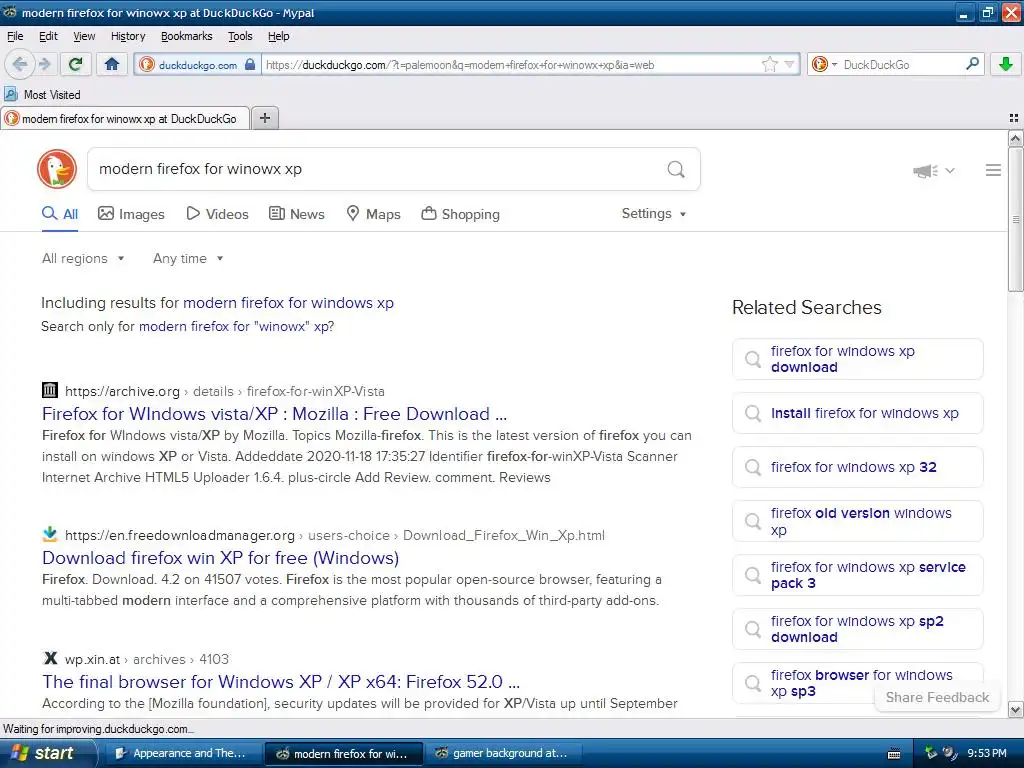This screenshot has height=768, width=1024.
Task: Click the wp.xin.at X favicon
Action: [x=50, y=658]
